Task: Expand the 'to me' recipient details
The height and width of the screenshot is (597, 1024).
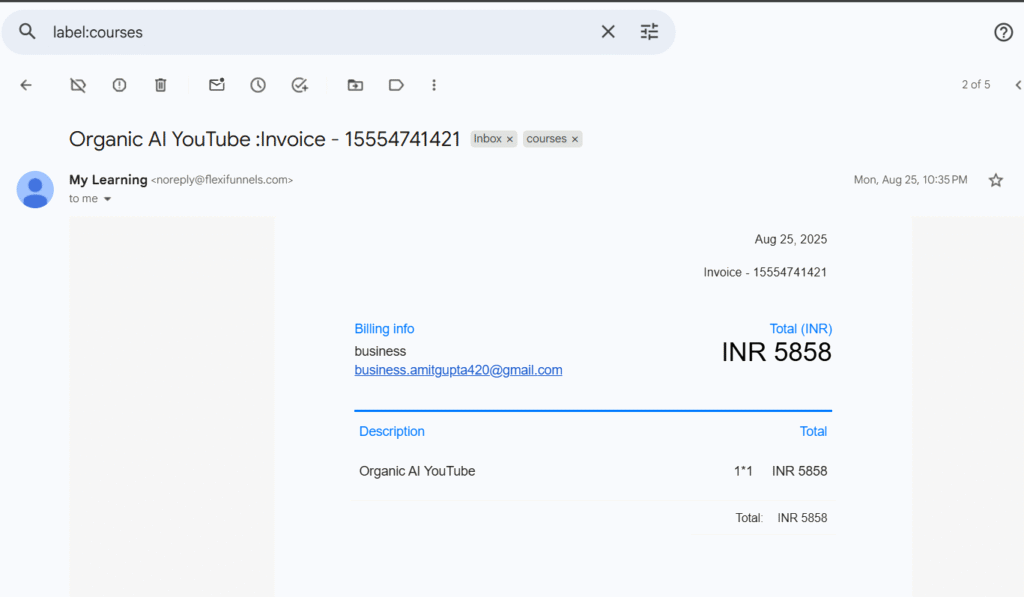Action: (x=108, y=199)
